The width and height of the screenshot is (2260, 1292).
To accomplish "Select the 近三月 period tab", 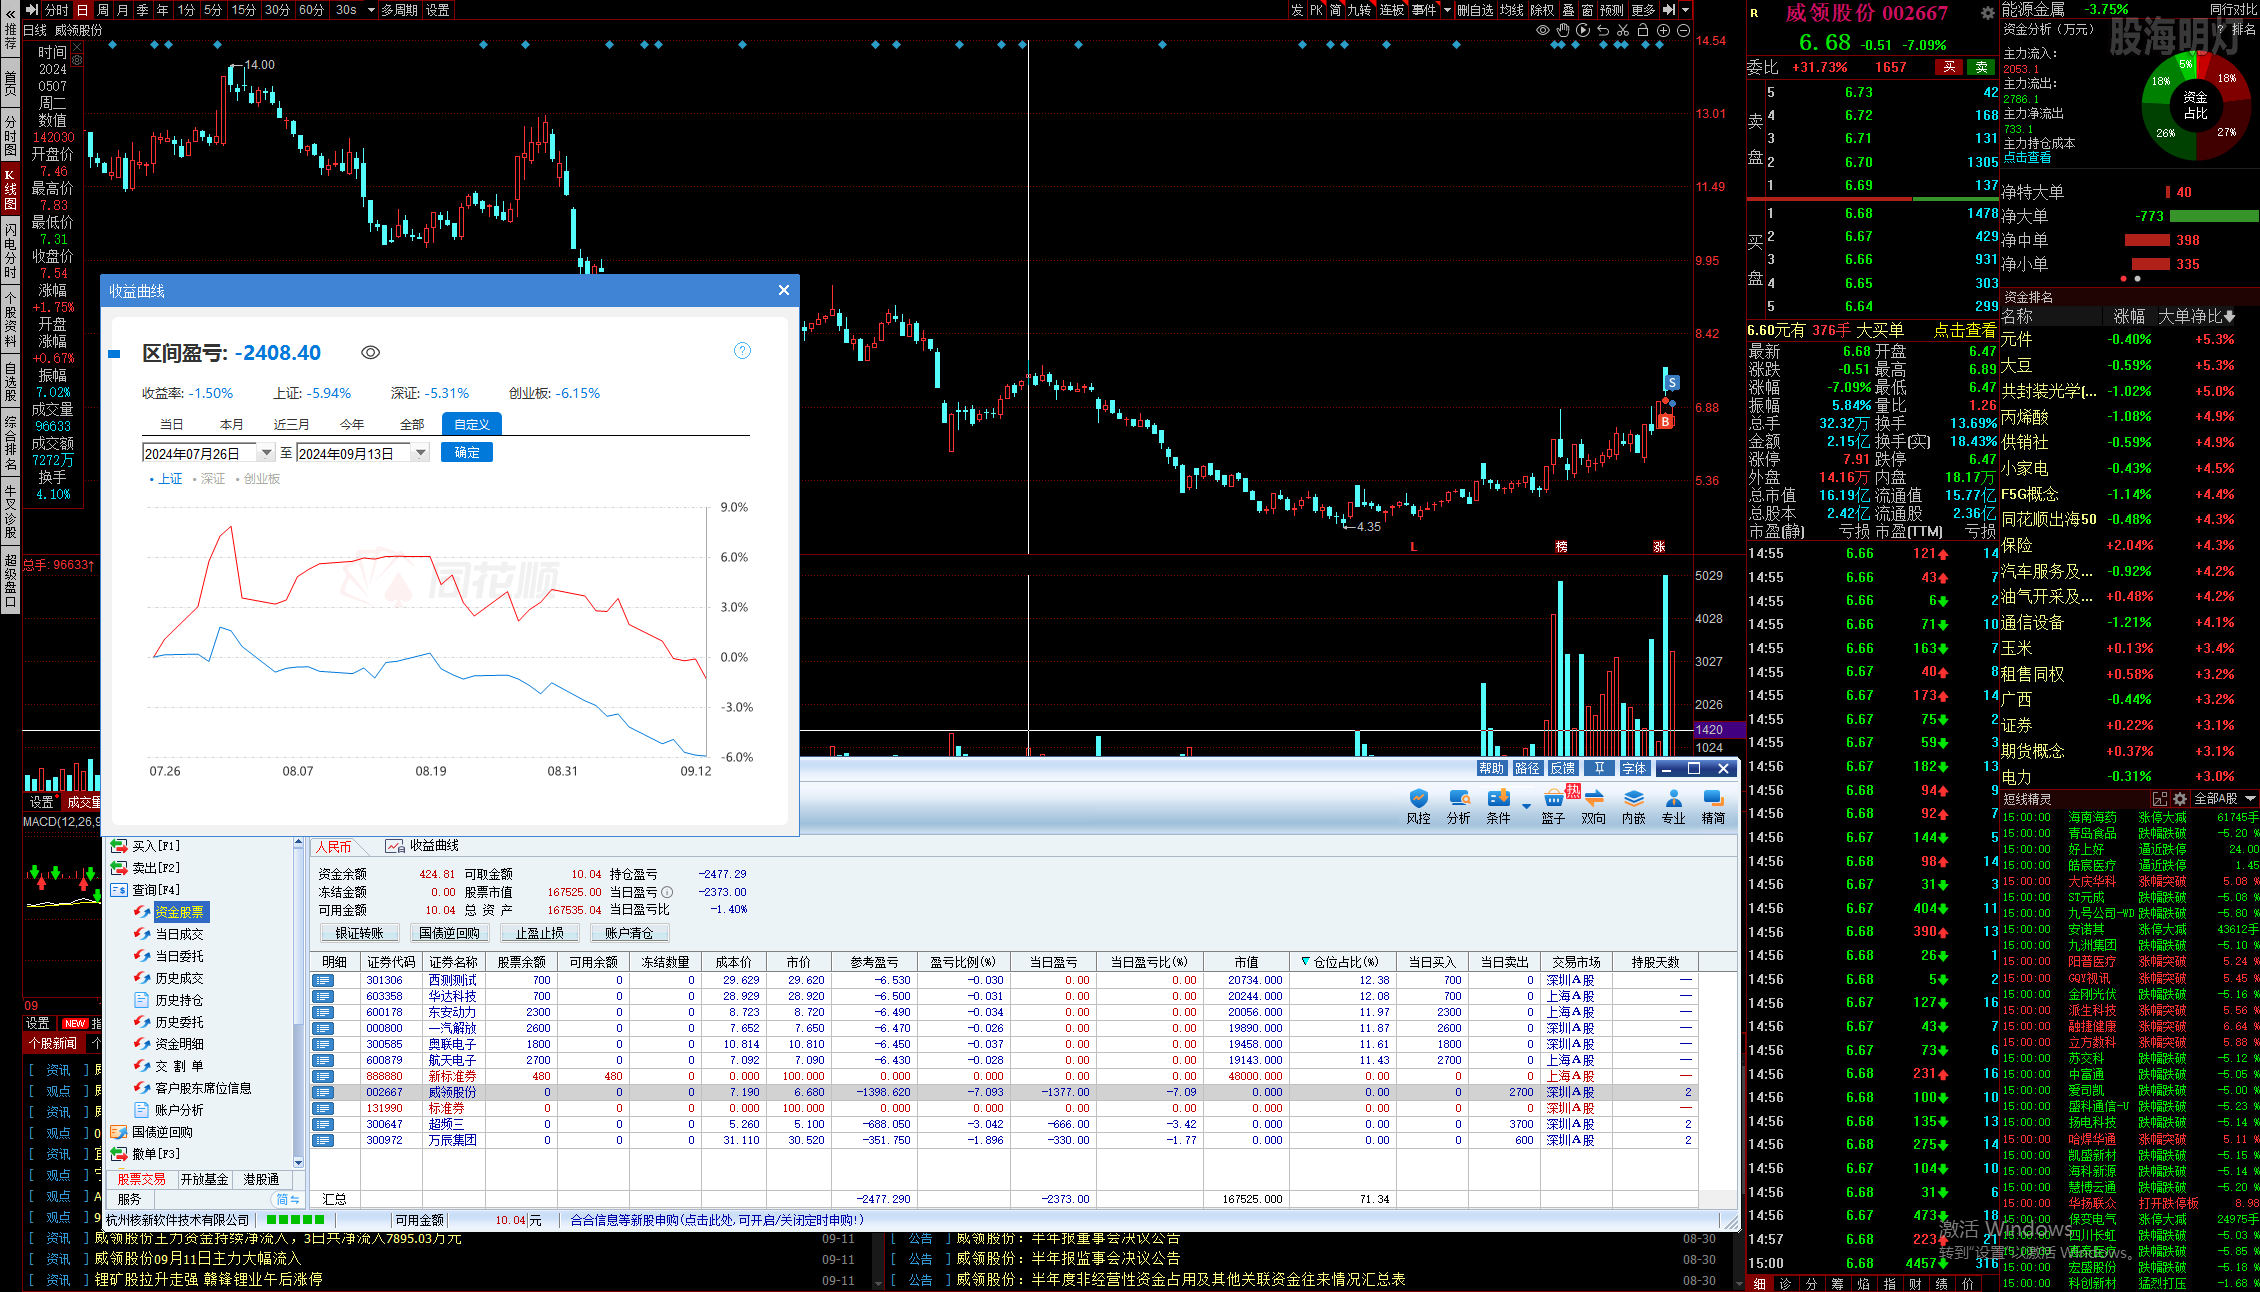I will click(292, 424).
